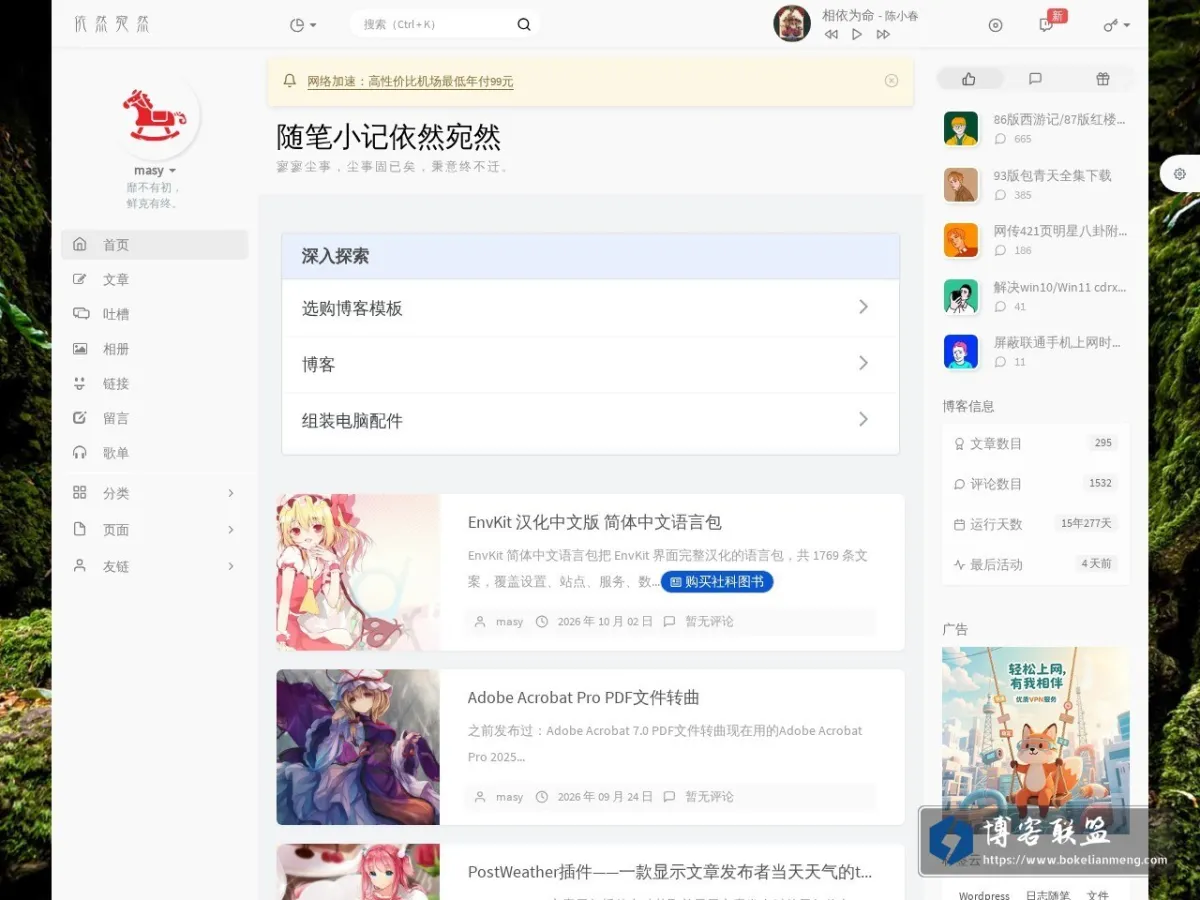The image size is (1200, 900).
Task: Open 相册 in sidebar
Action: tap(155, 349)
